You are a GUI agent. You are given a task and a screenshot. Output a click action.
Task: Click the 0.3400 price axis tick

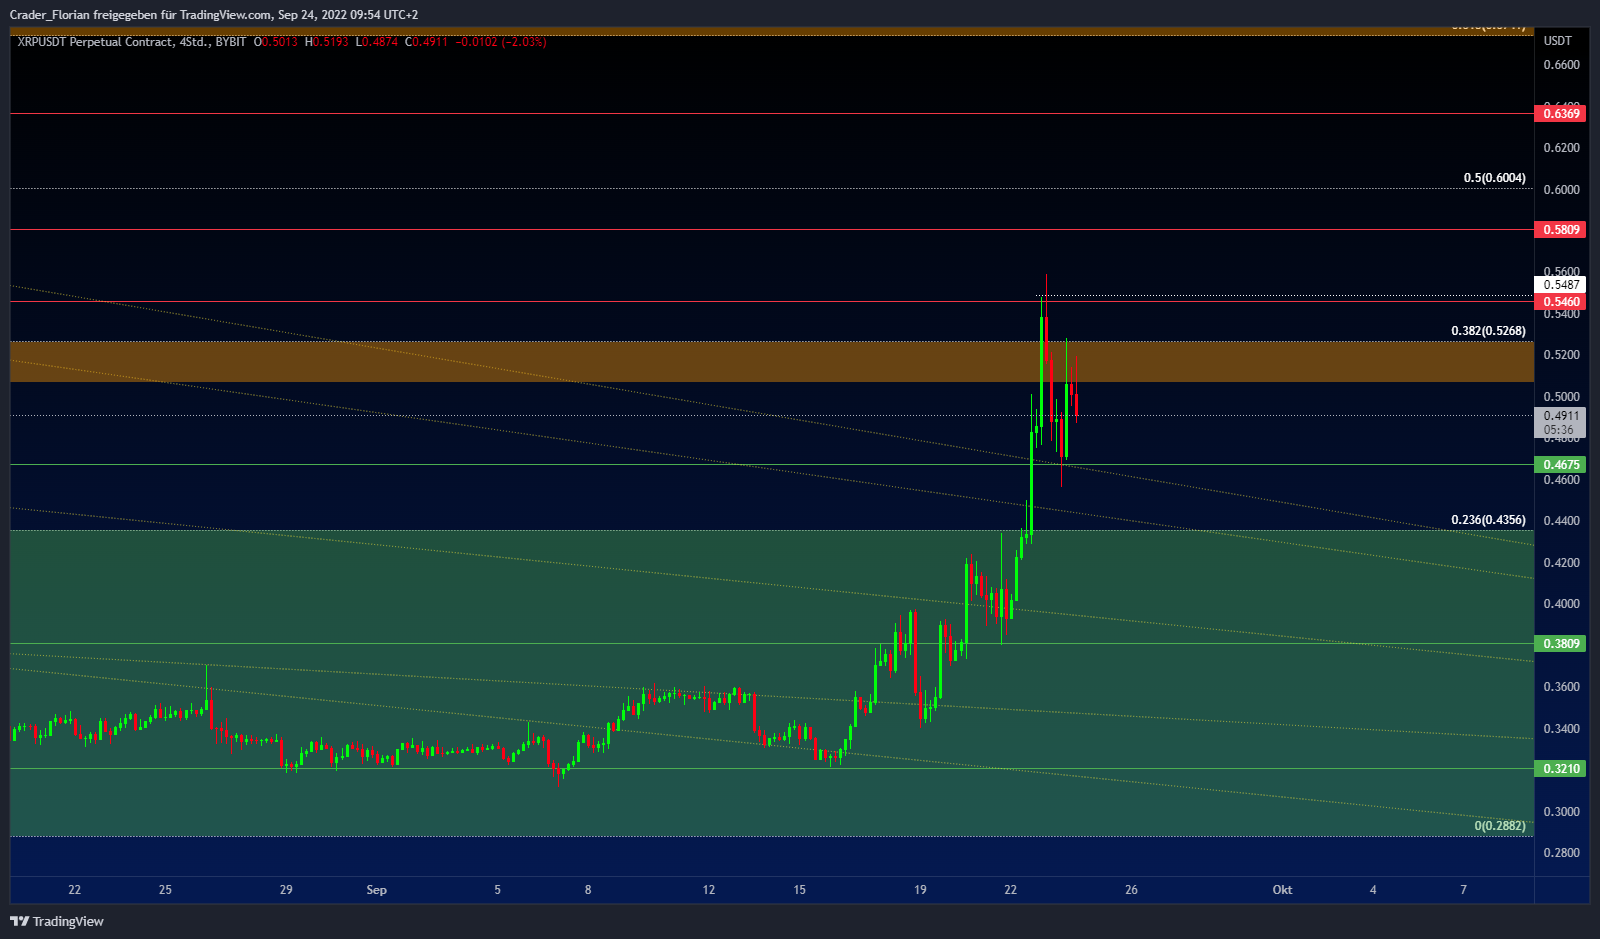(1562, 729)
